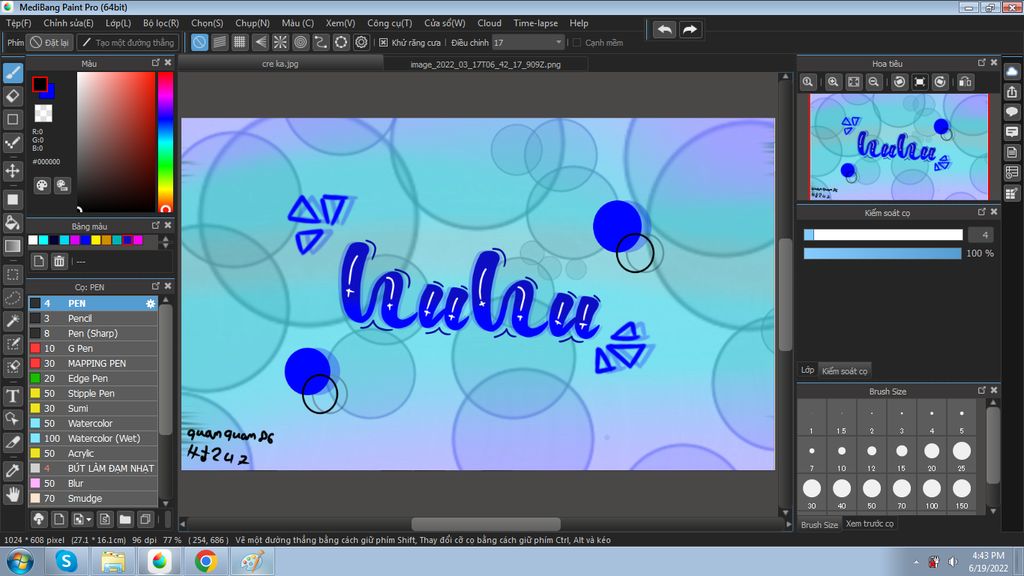1024x576 pixels.
Task: Undock the Cọ: PEN brush panel
Action: (x=155, y=286)
